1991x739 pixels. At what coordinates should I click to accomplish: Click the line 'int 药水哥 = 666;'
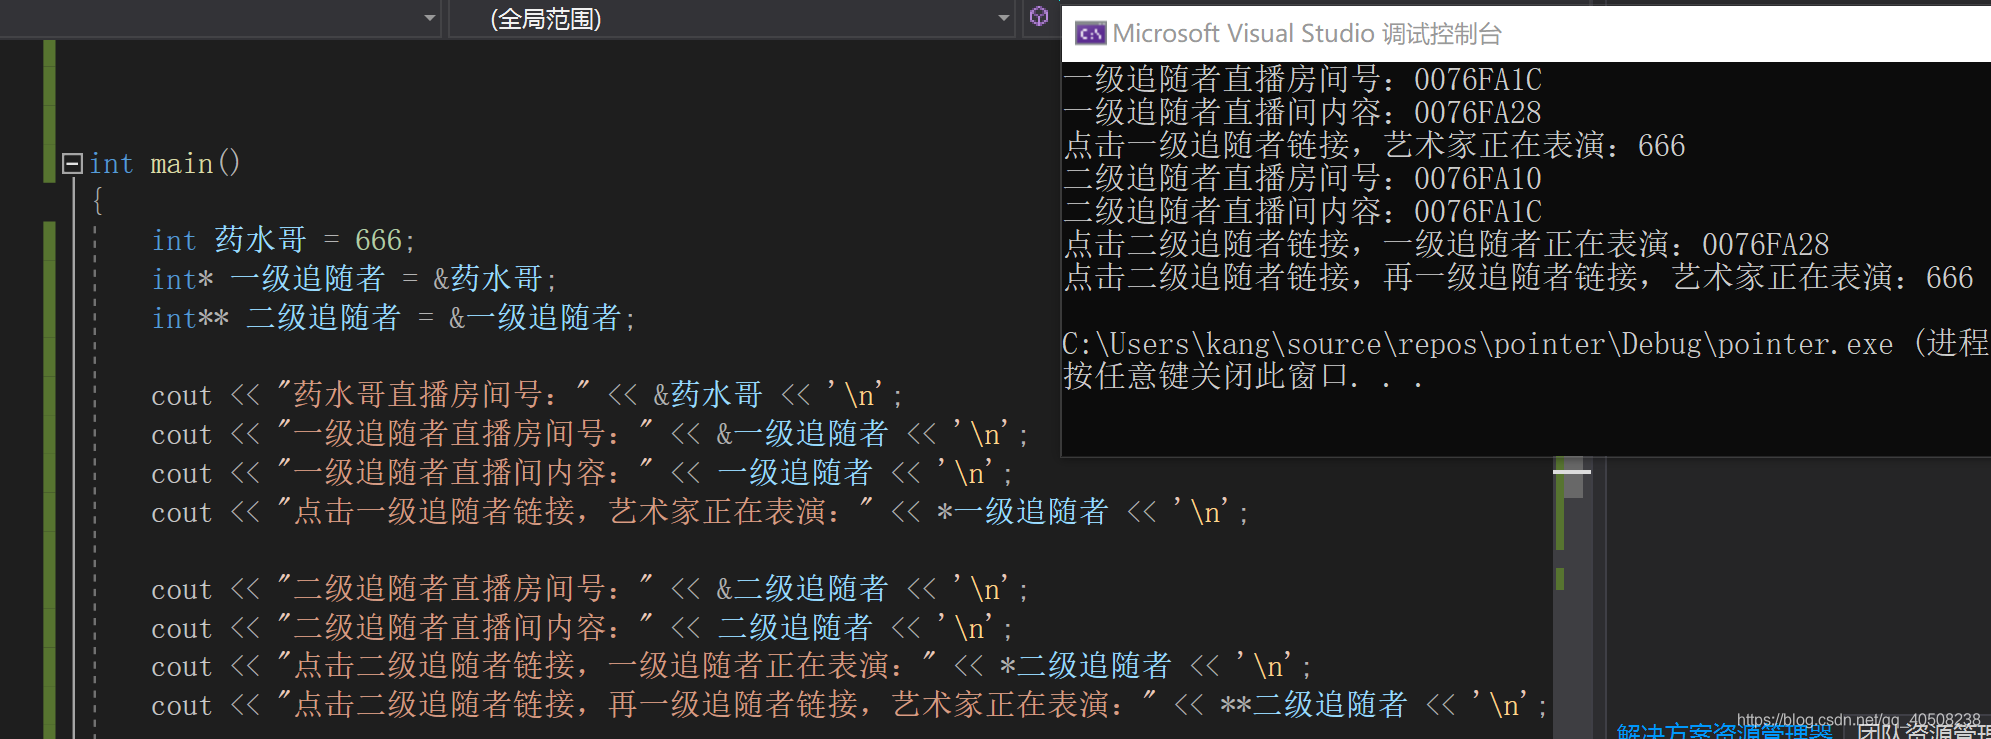coord(283,240)
